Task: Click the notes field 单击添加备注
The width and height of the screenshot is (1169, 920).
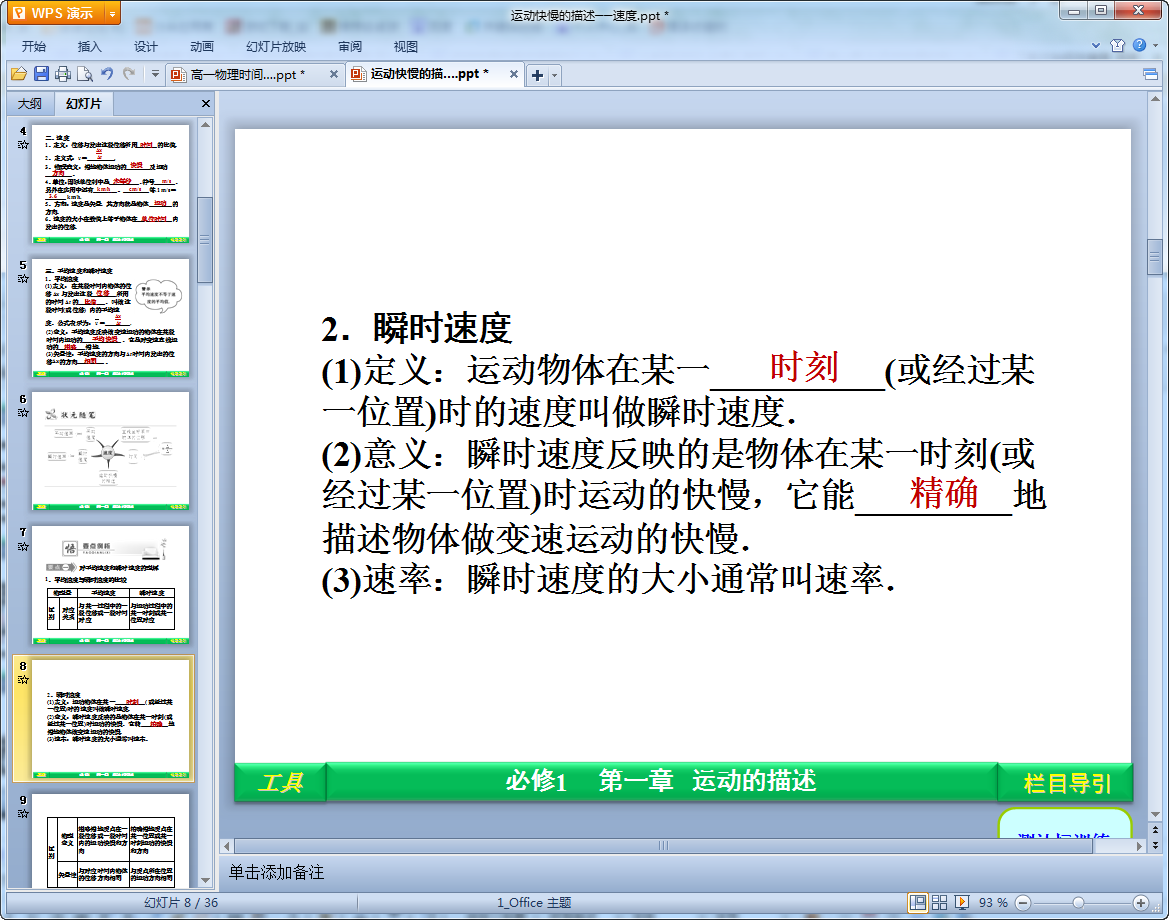Action: point(276,872)
